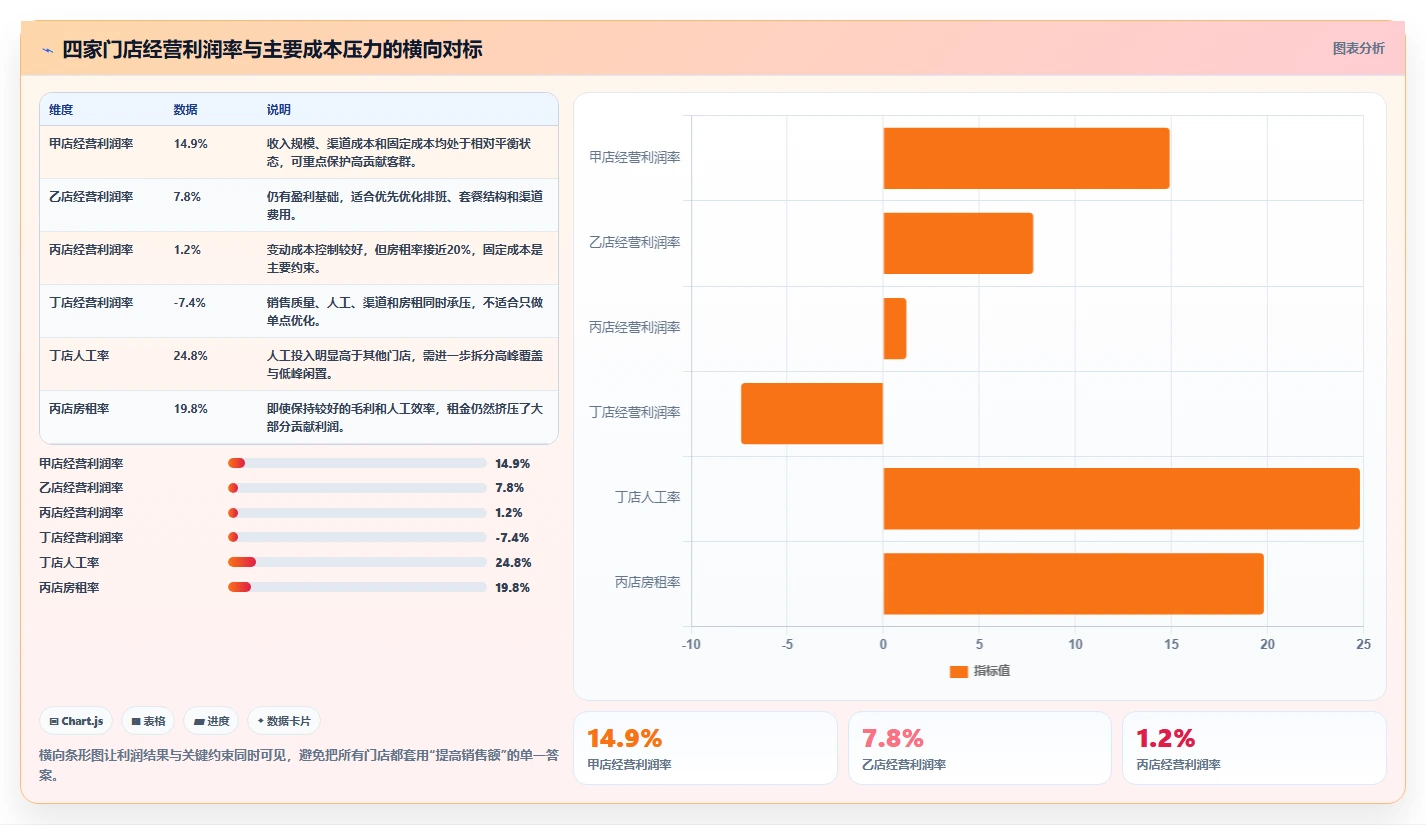Screen dimensions: 1426x825
Task: Select the 数据卡片 tag chip
Action: pyautogui.click(x=284, y=721)
